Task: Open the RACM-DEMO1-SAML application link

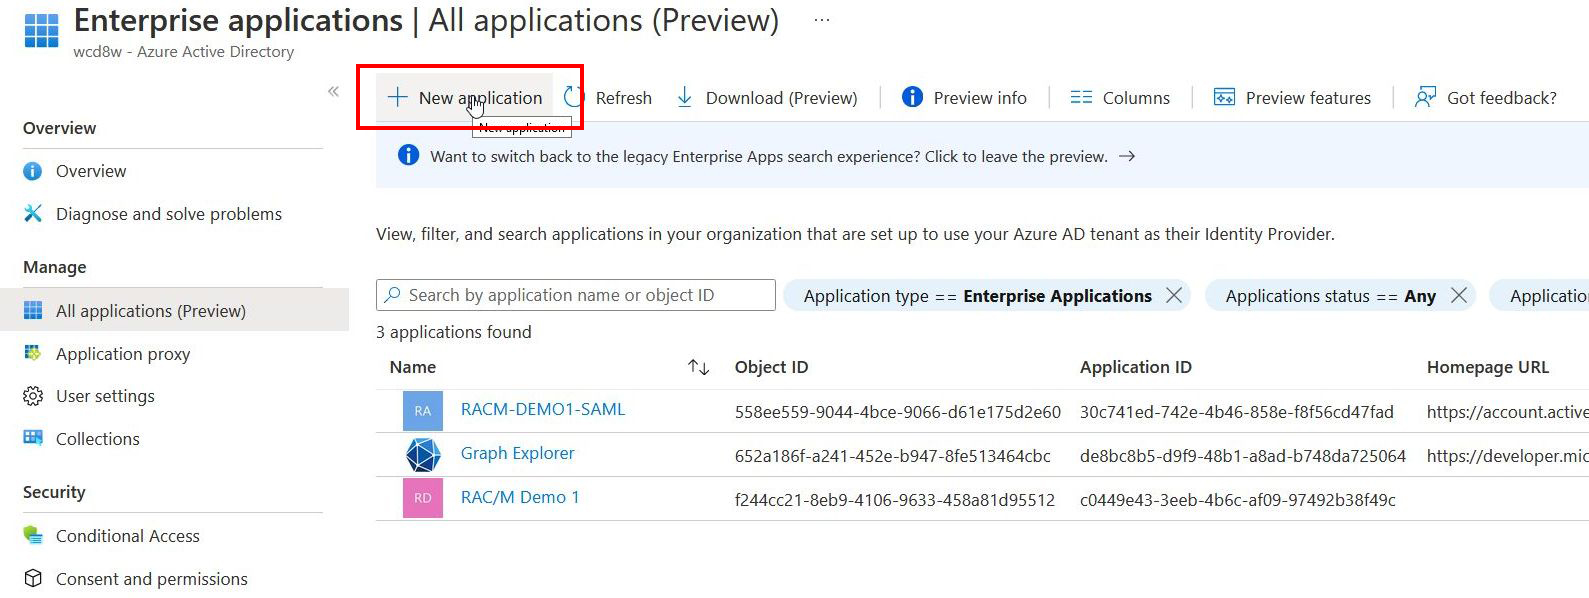Action: (x=543, y=409)
